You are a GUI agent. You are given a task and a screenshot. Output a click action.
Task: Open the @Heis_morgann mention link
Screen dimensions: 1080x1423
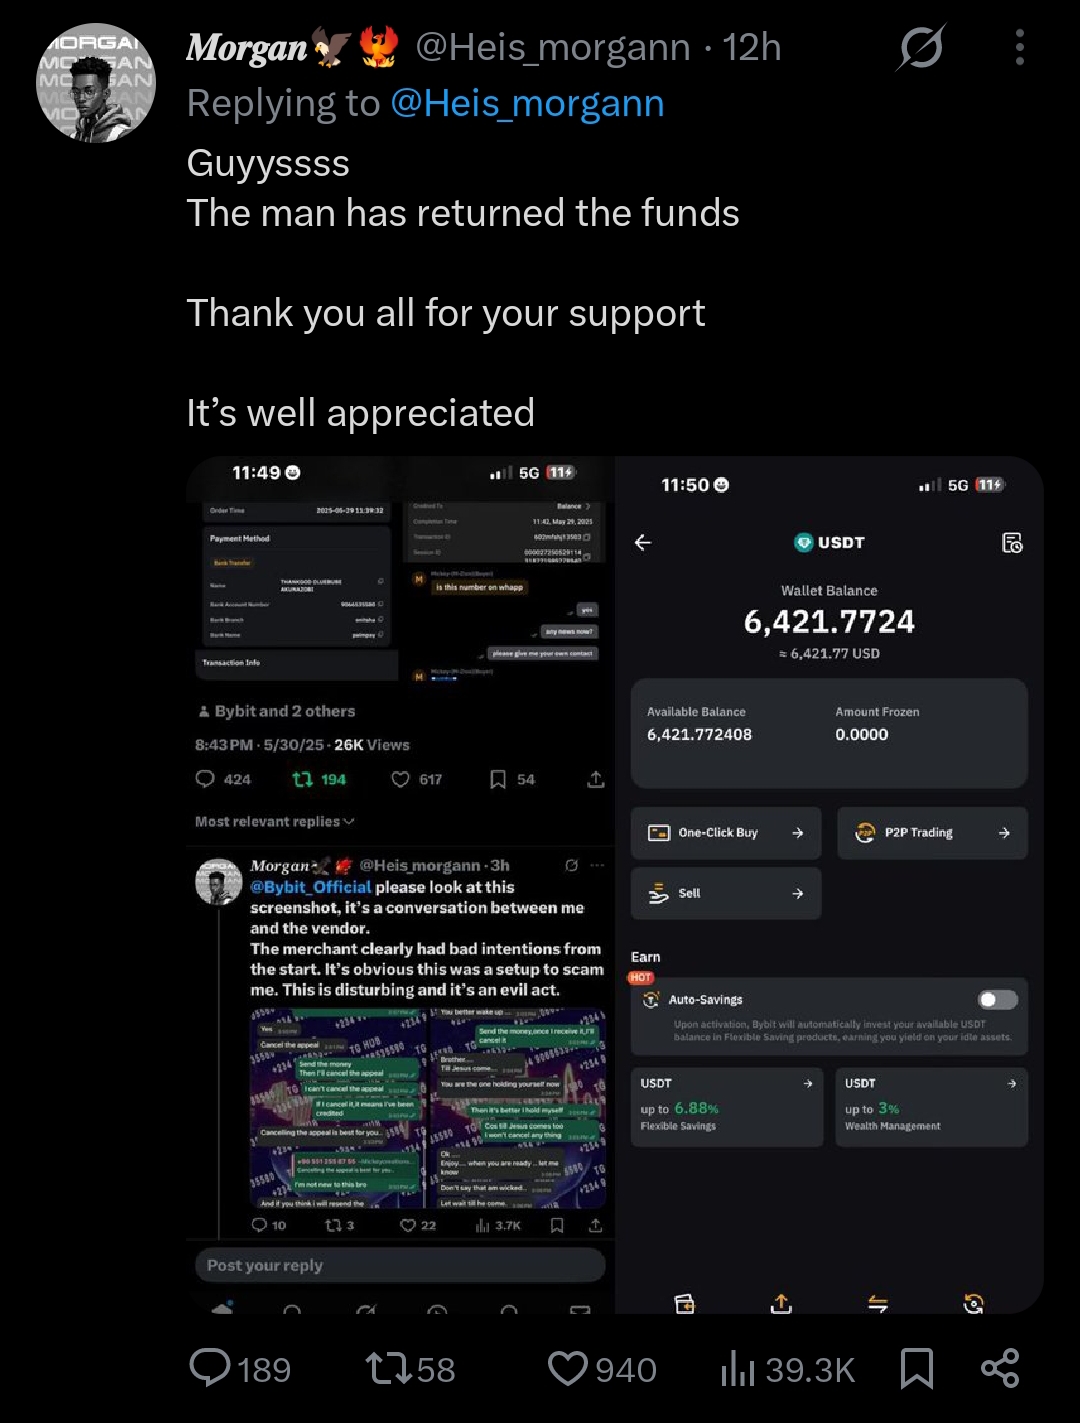pos(527,103)
